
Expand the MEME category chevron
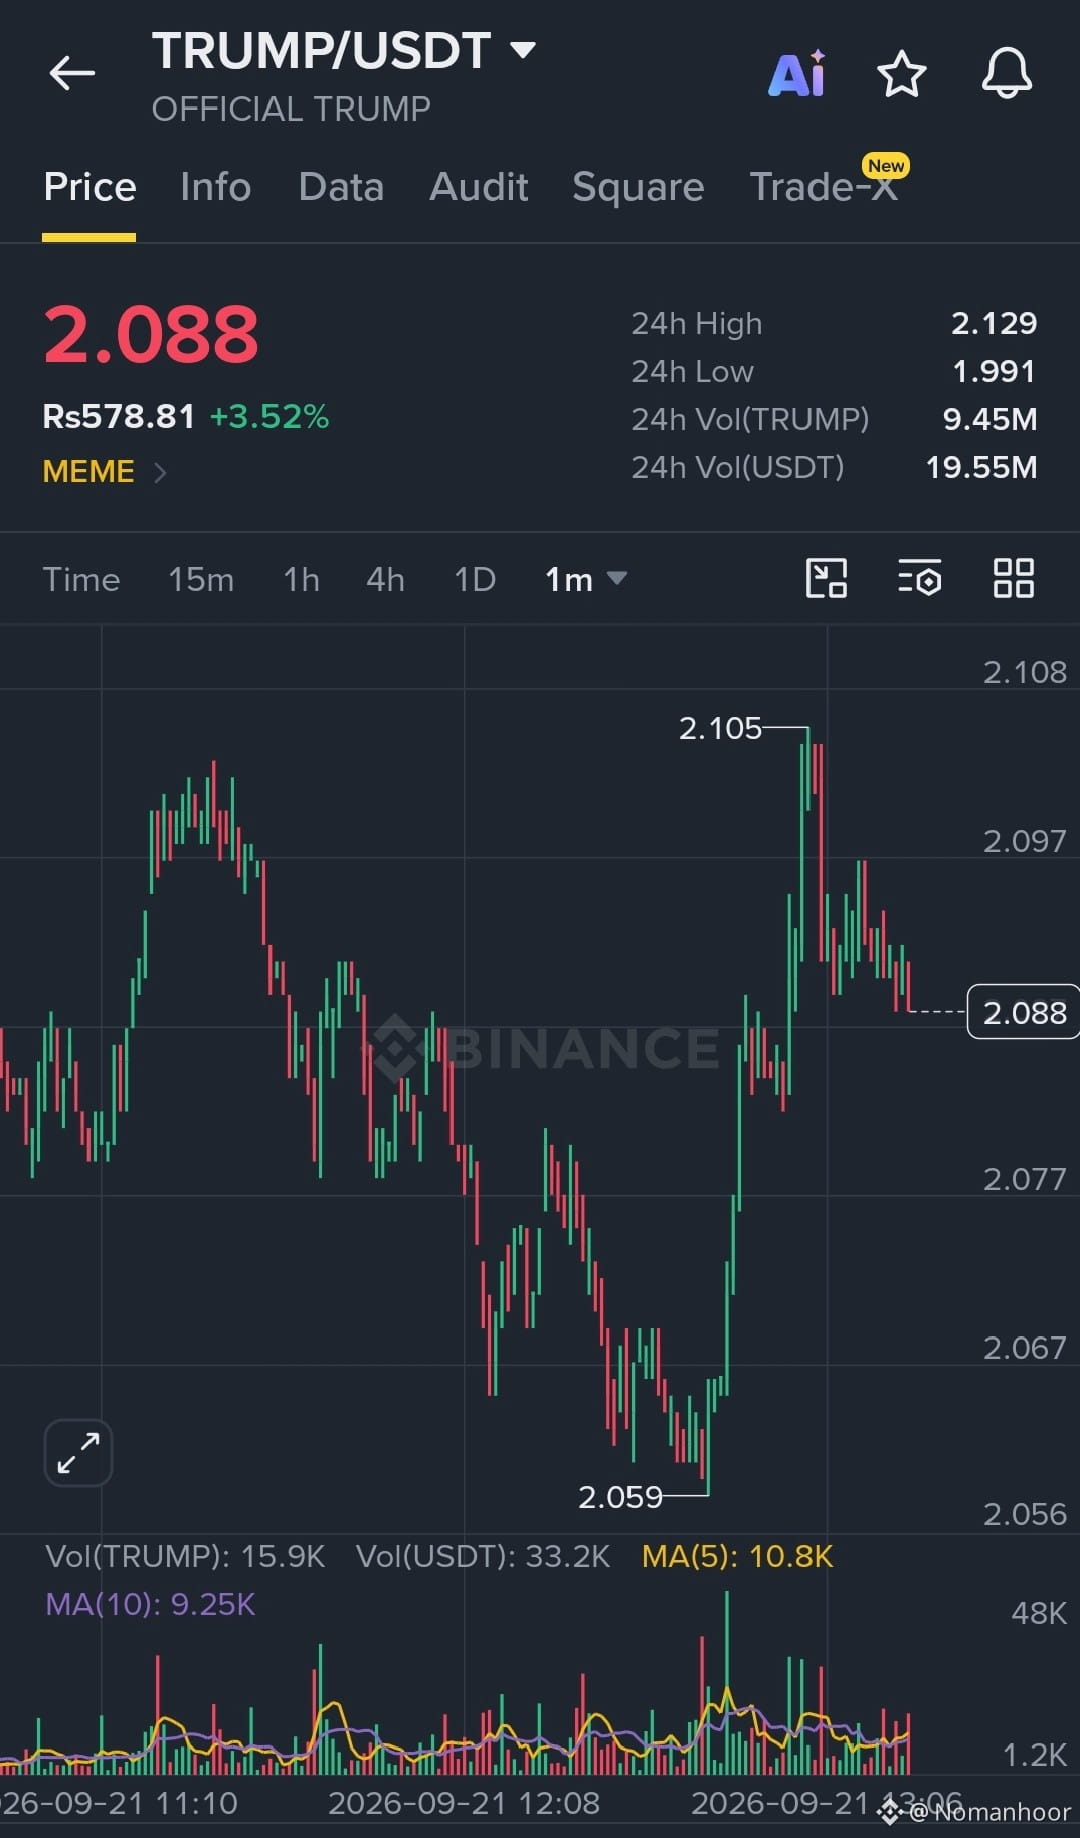pyautogui.click(x=160, y=472)
